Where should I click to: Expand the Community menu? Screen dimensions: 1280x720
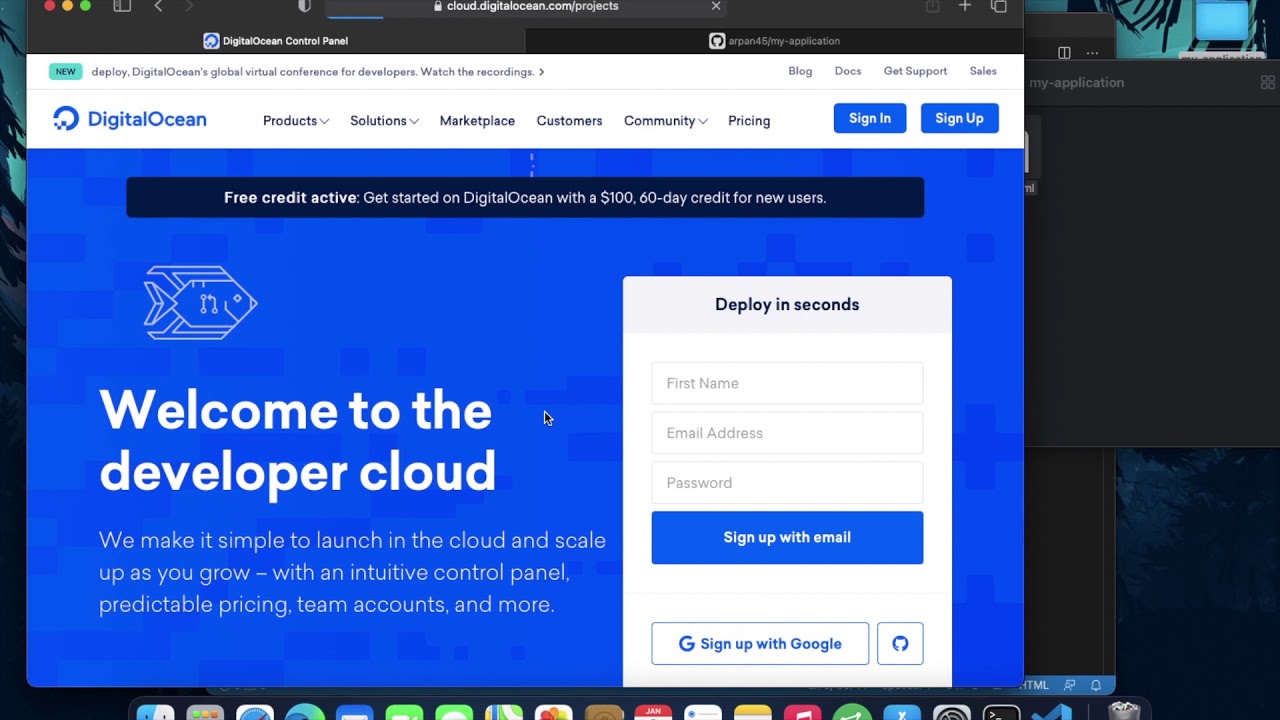666,121
